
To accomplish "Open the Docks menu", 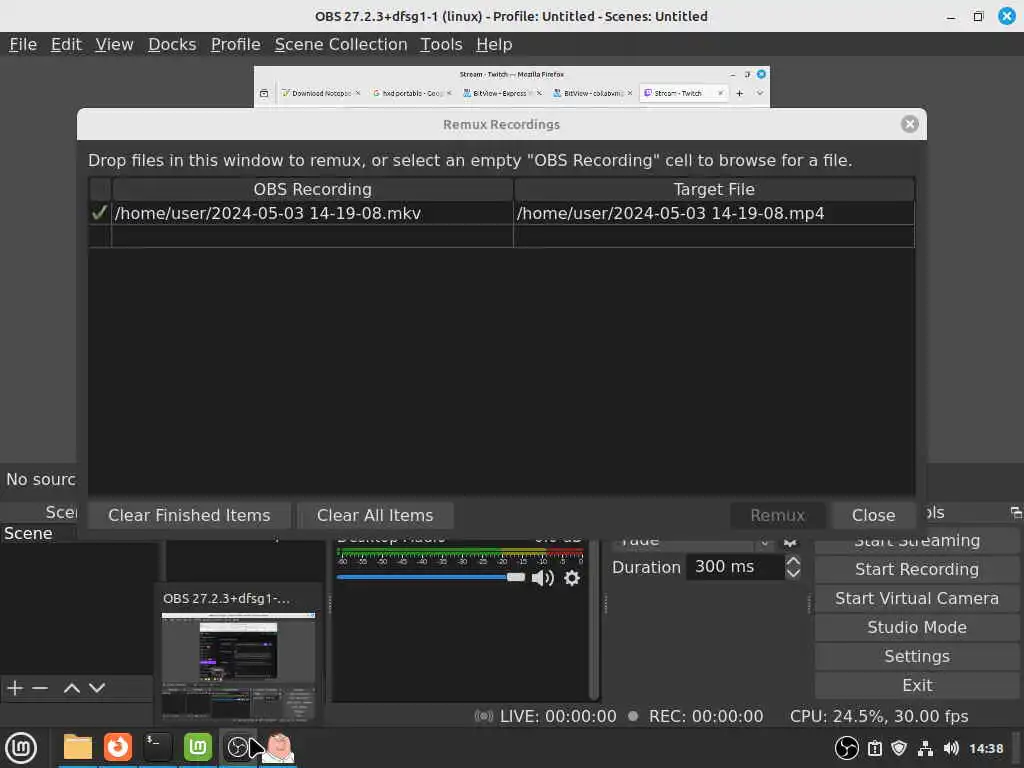I will click(172, 44).
